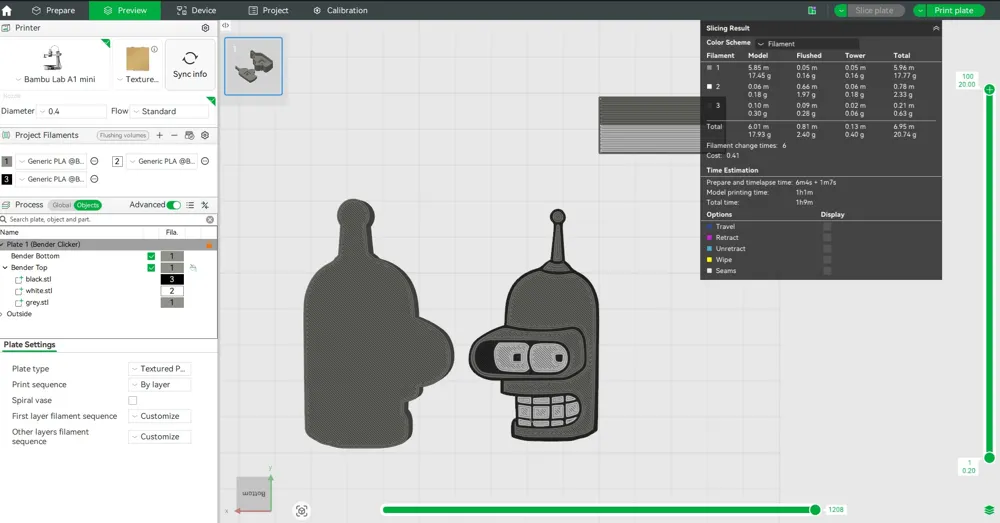Toggle Seams display checkbox

[x=827, y=271]
